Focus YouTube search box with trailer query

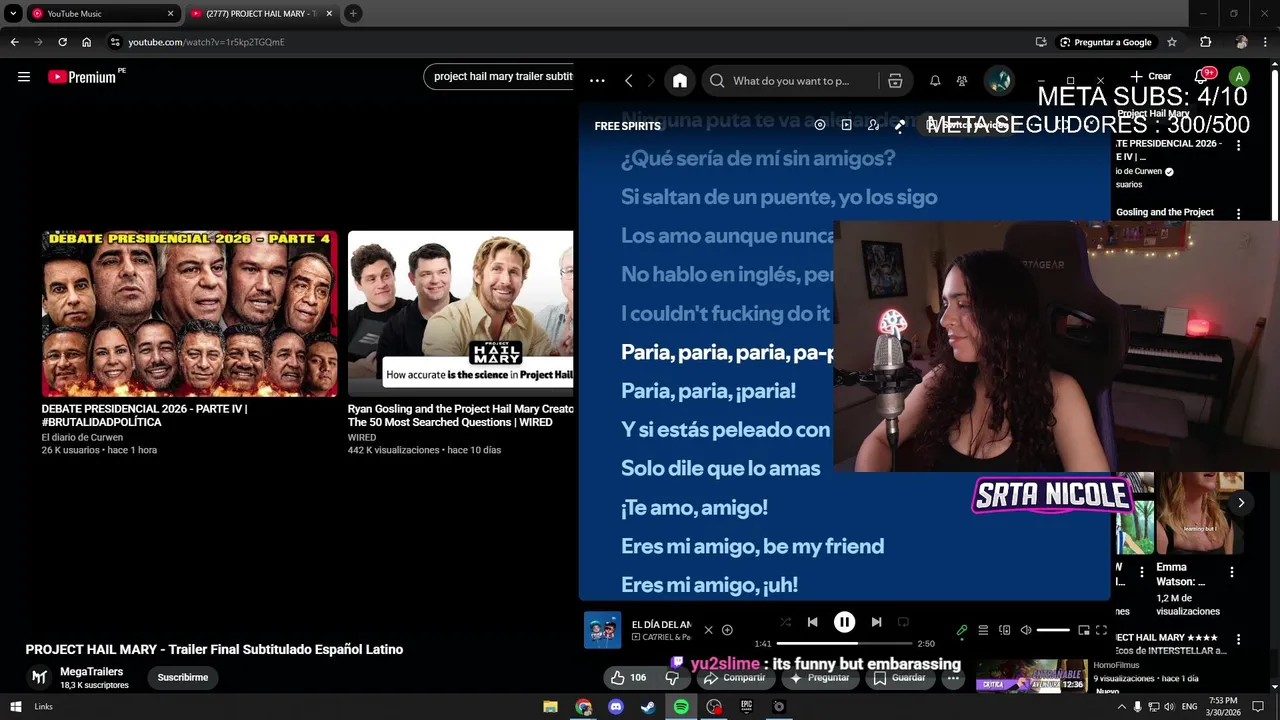500,76
